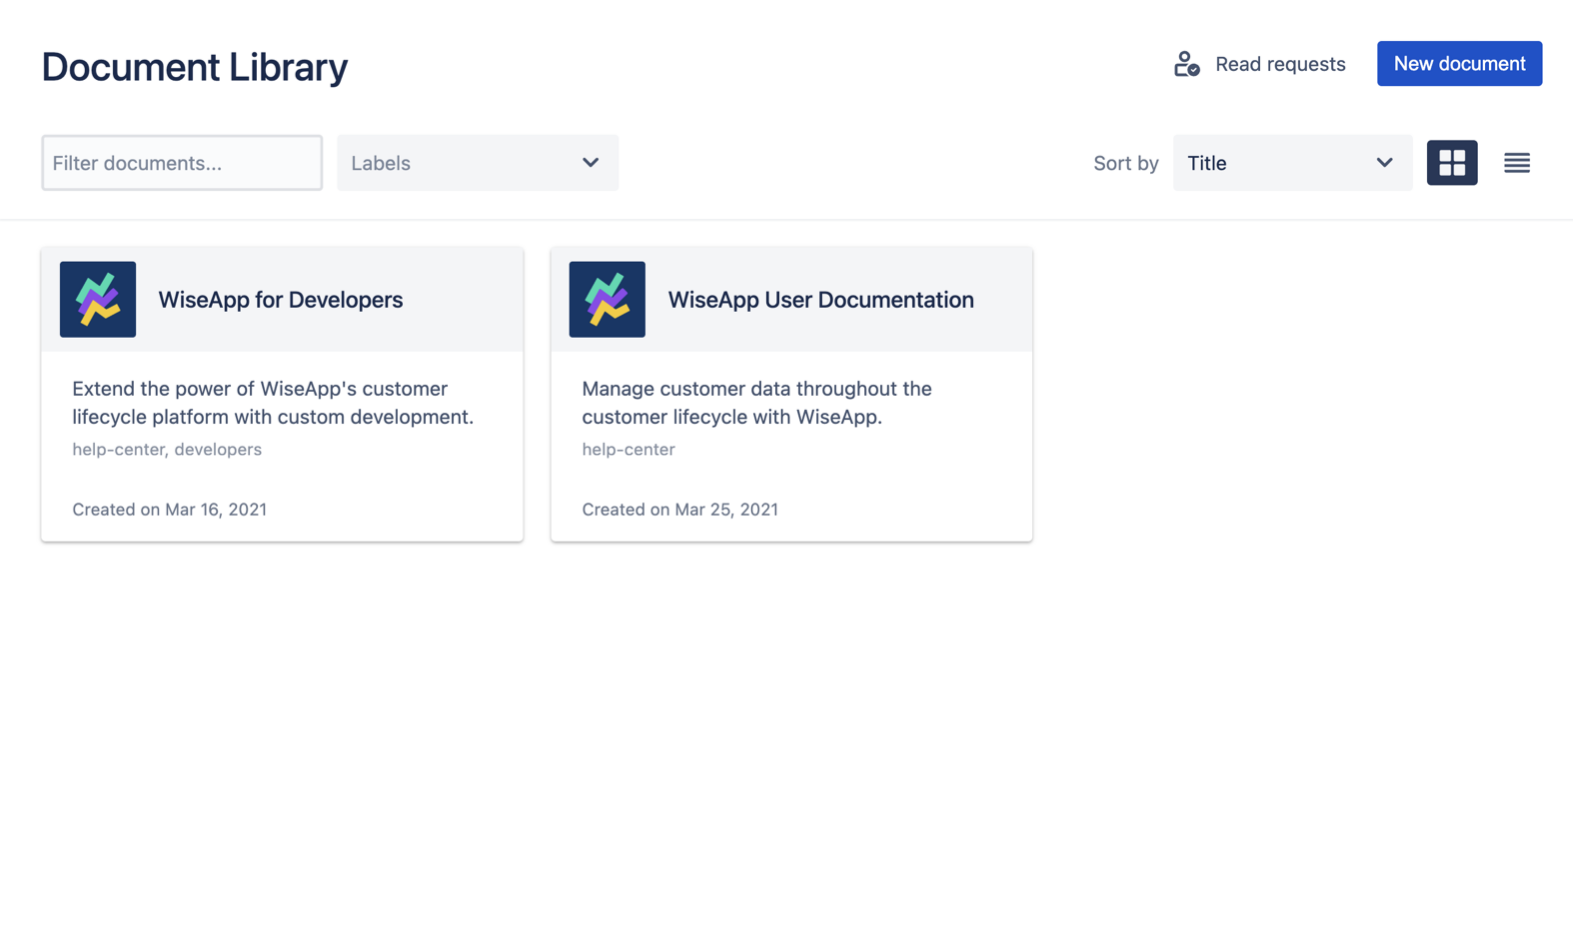Open the WiseApp User Documentation title
Viewport: 1573px width, 943px height.
(x=820, y=300)
